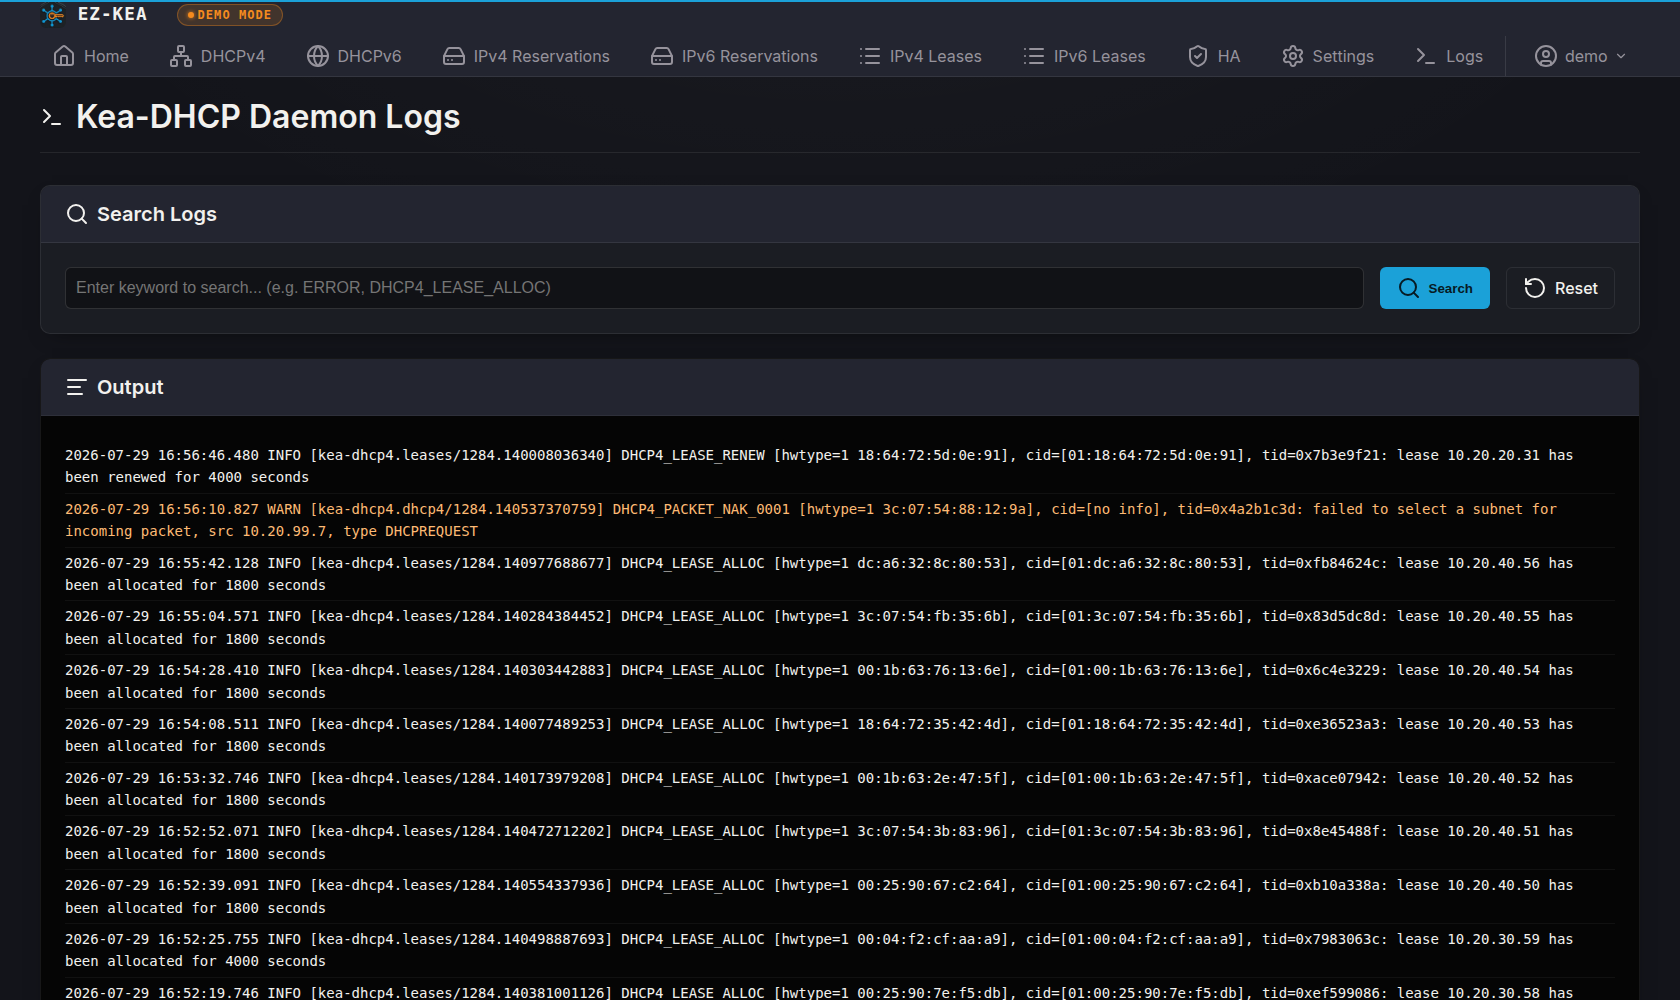1680x1000 pixels.
Task: Click the IPv4 Reservations drive icon
Action: click(x=454, y=56)
